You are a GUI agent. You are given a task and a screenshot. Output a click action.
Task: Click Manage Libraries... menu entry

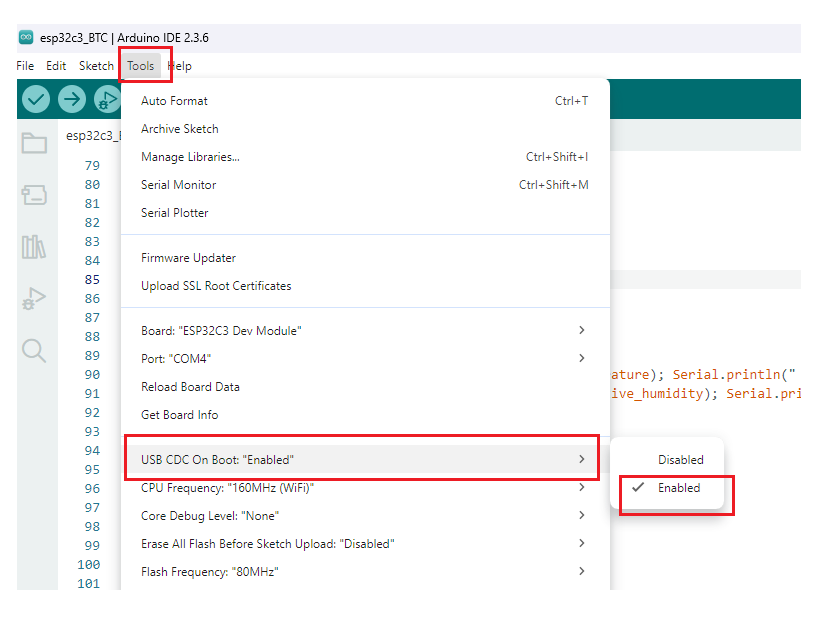(190, 157)
